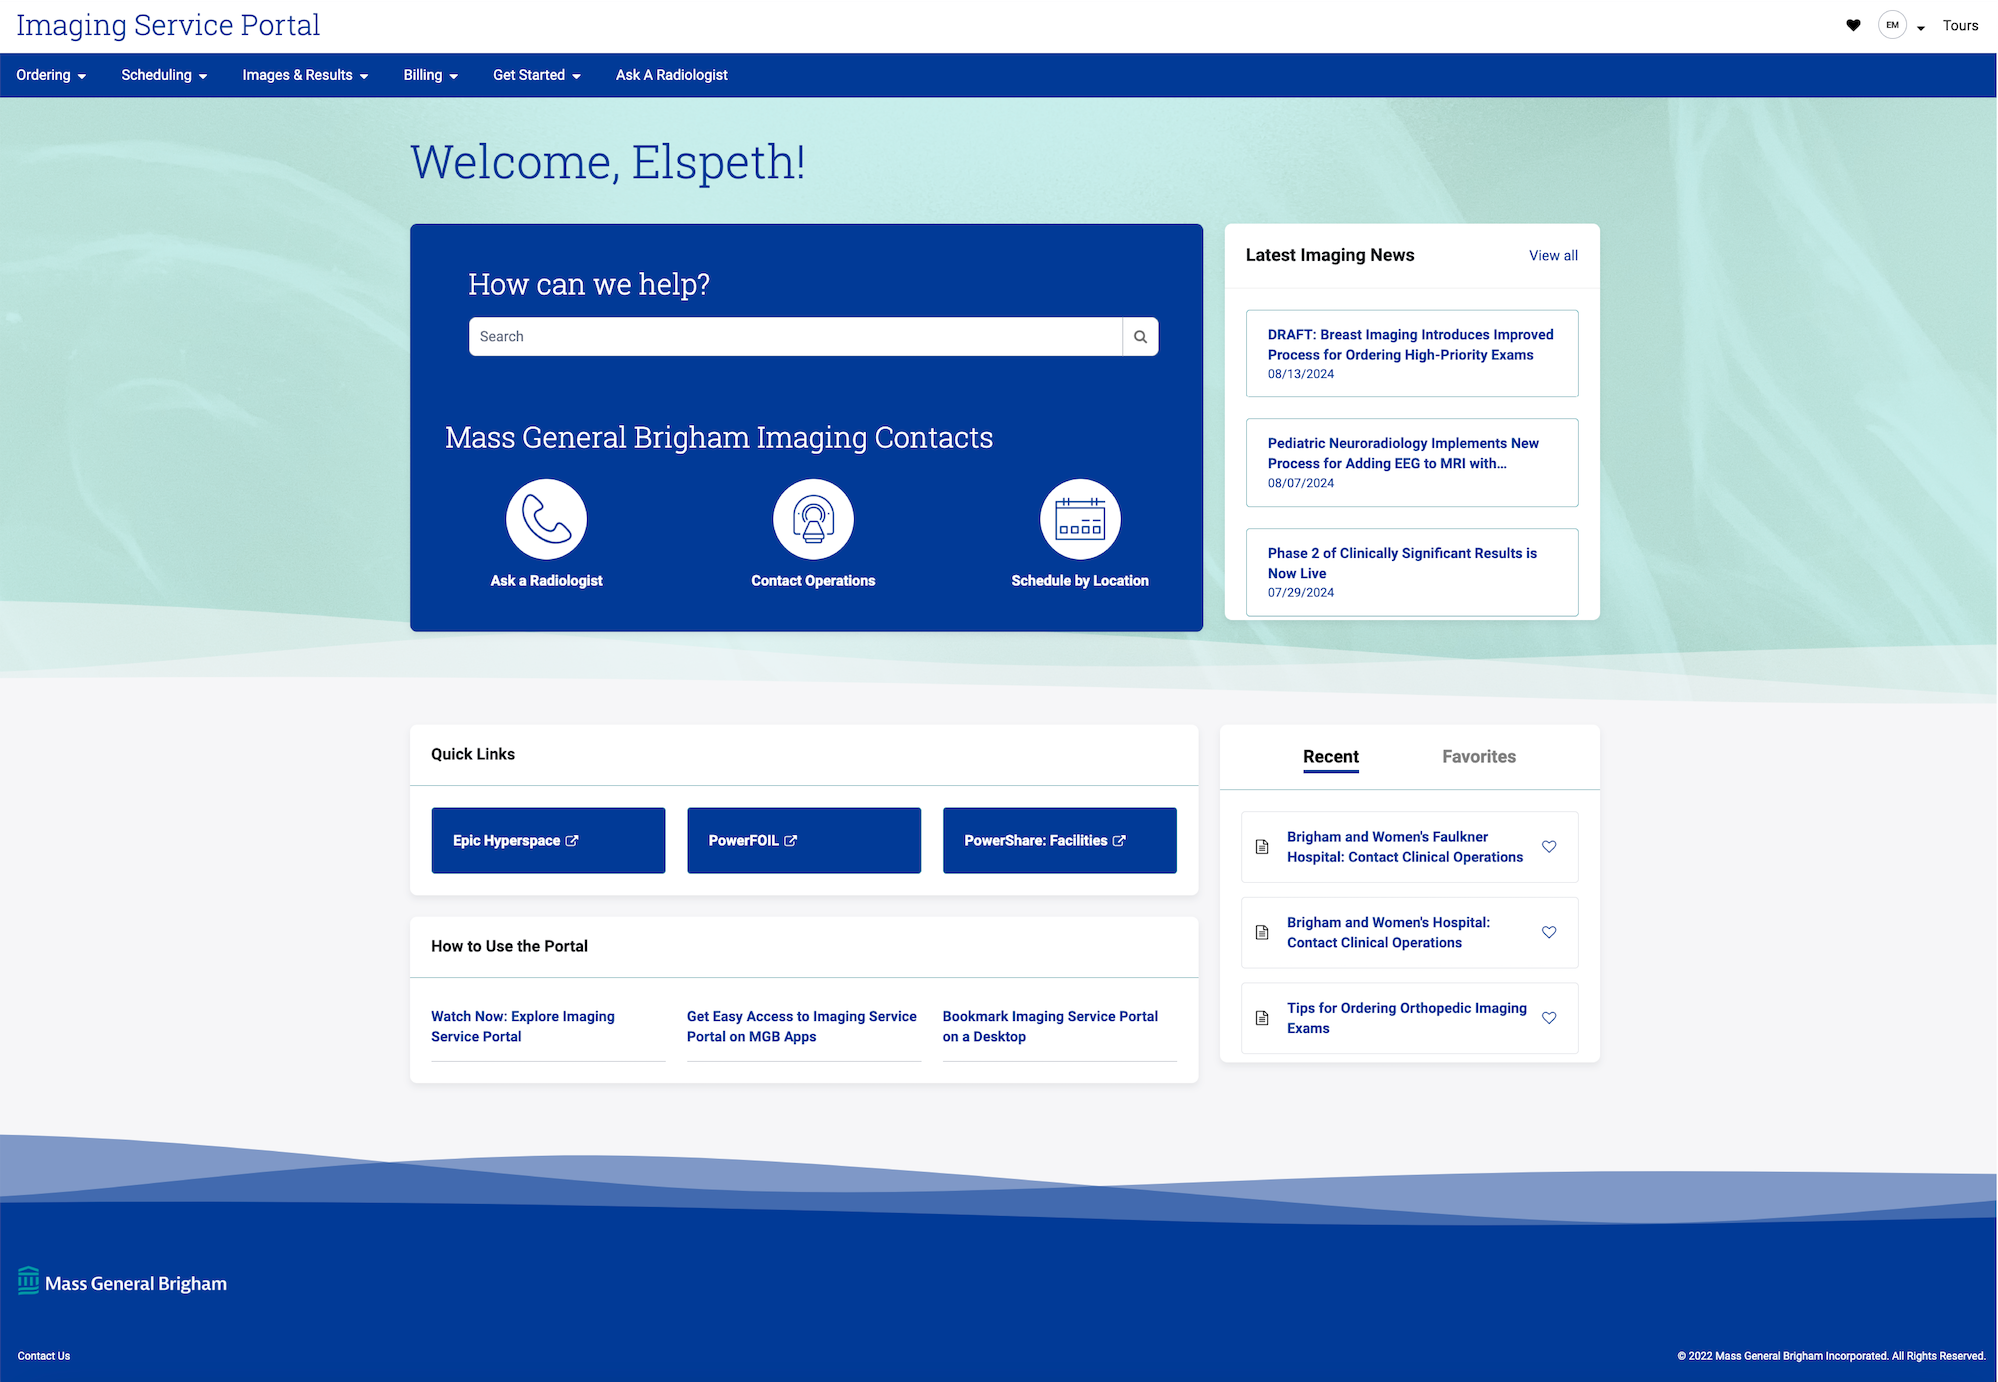Viewport: 1998px width, 1382px height.
Task: Click the Schedule by Location label text
Action: click(x=1080, y=581)
